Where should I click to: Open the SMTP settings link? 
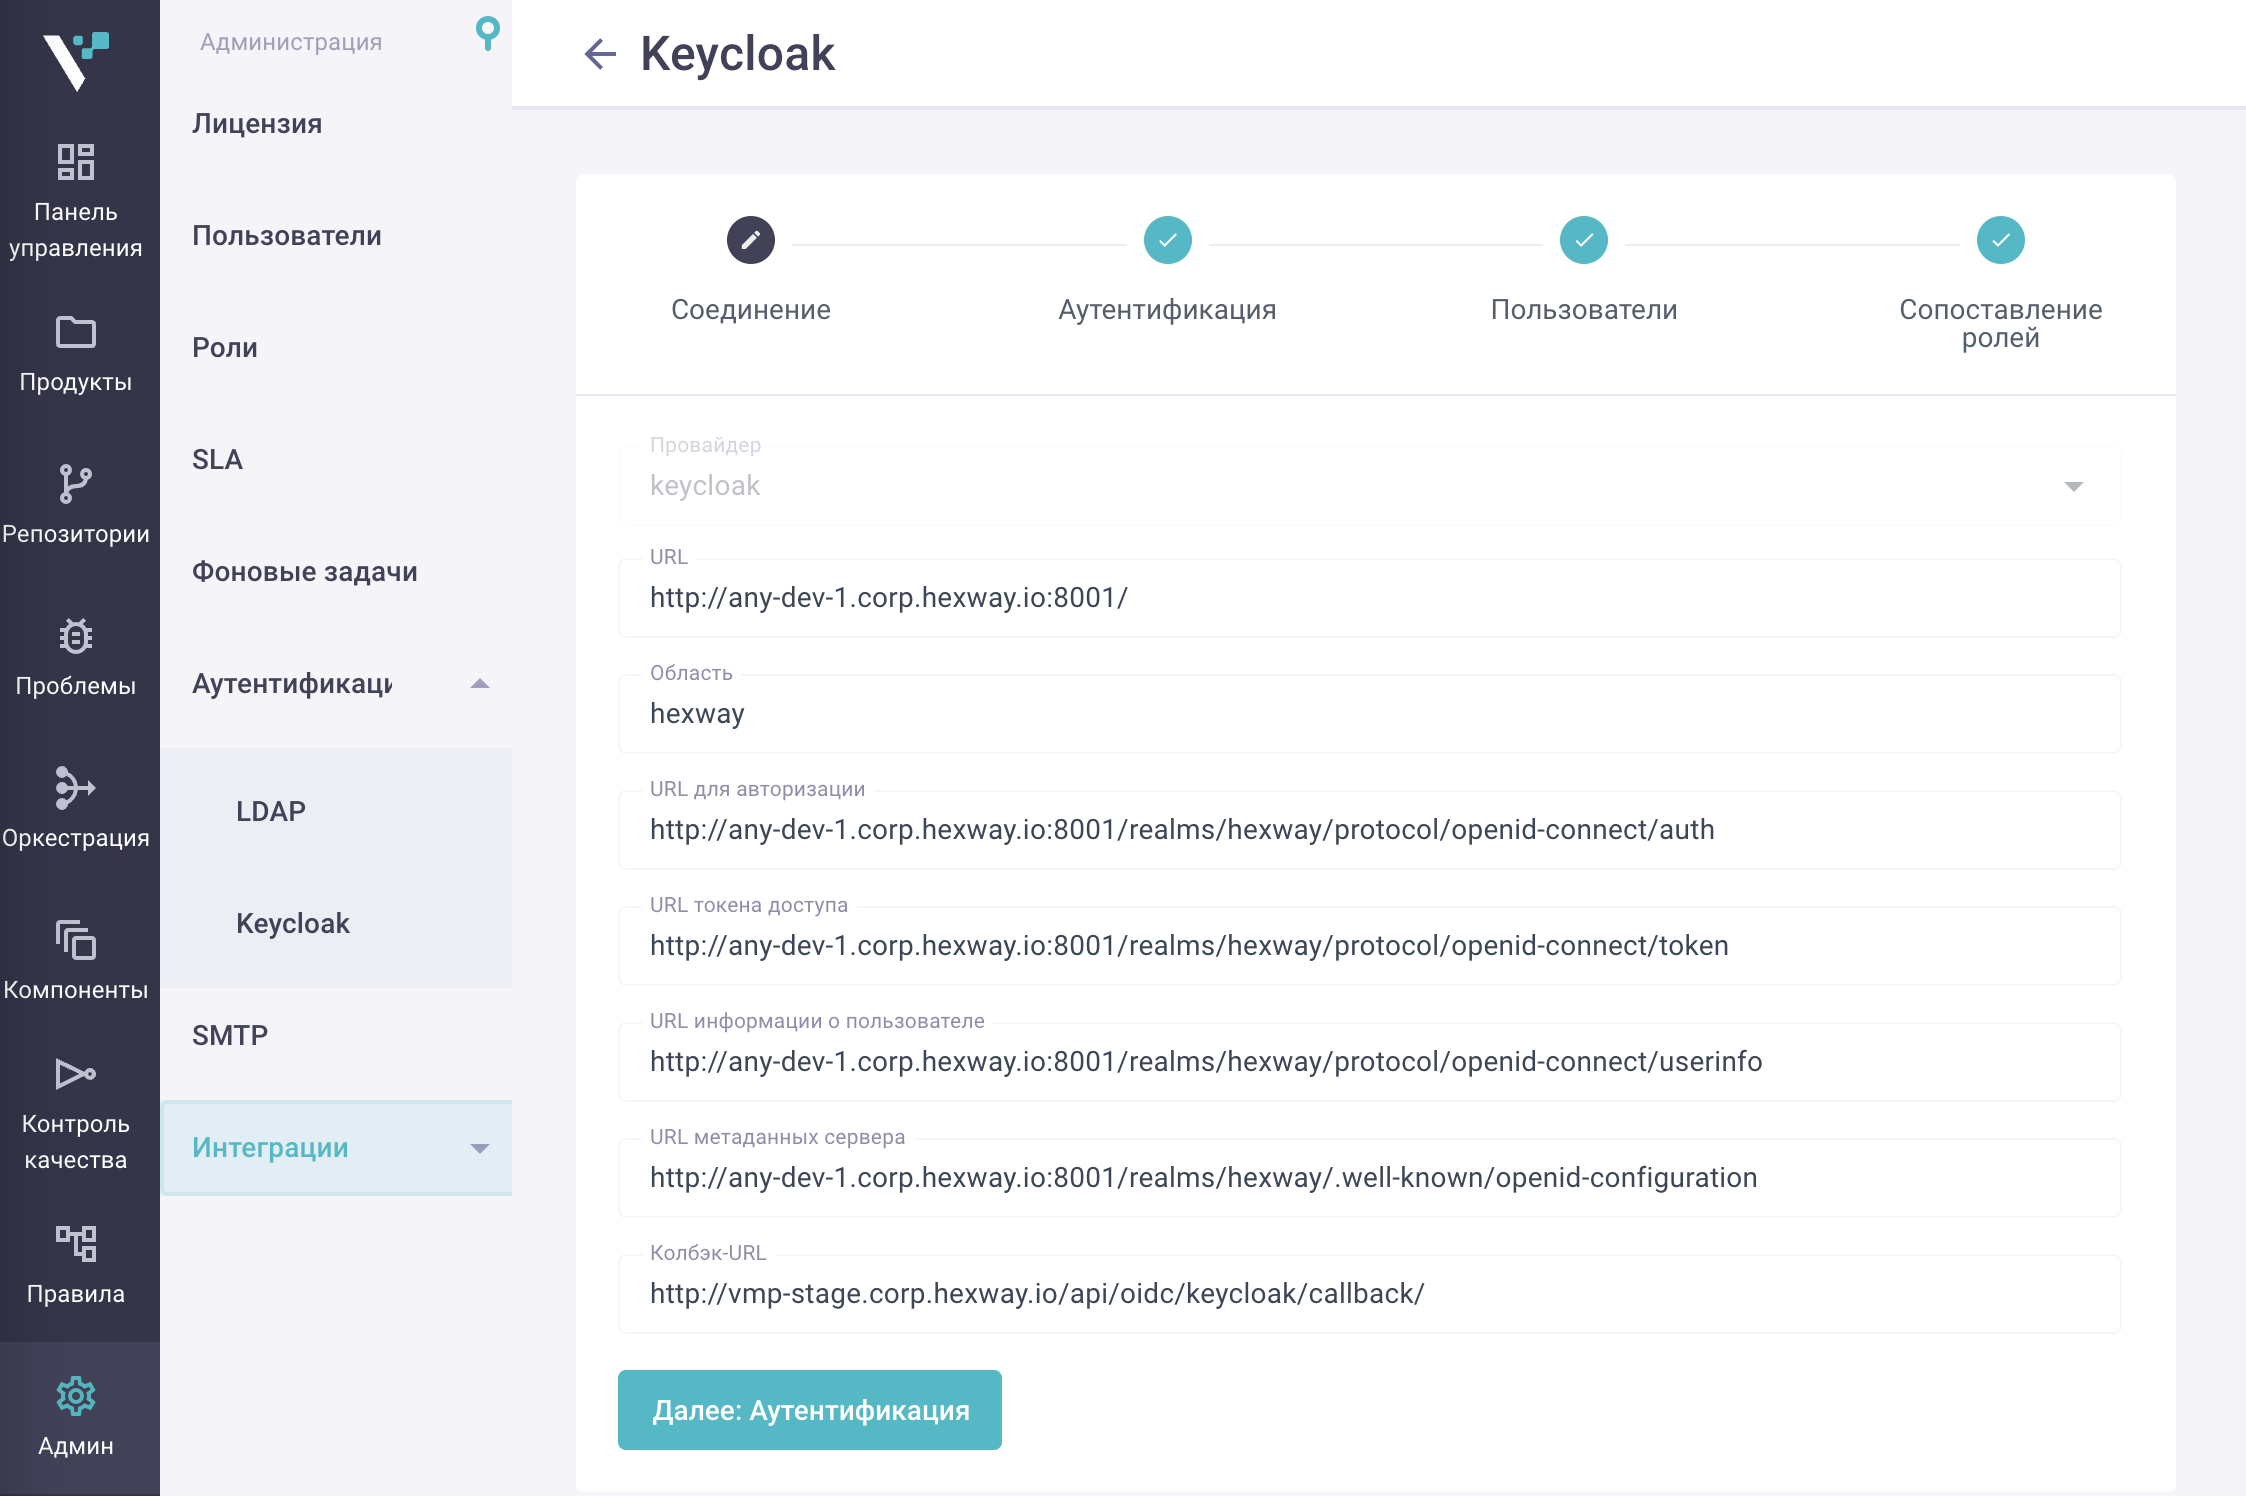click(230, 1035)
